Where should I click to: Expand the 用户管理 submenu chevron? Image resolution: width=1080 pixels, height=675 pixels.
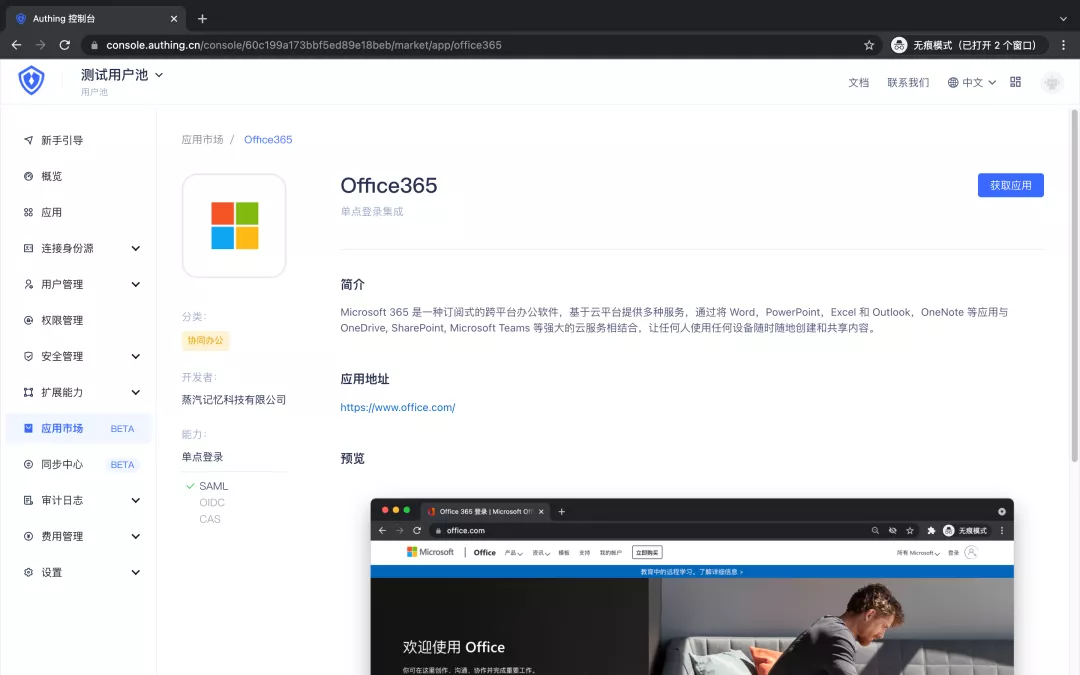tap(136, 284)
